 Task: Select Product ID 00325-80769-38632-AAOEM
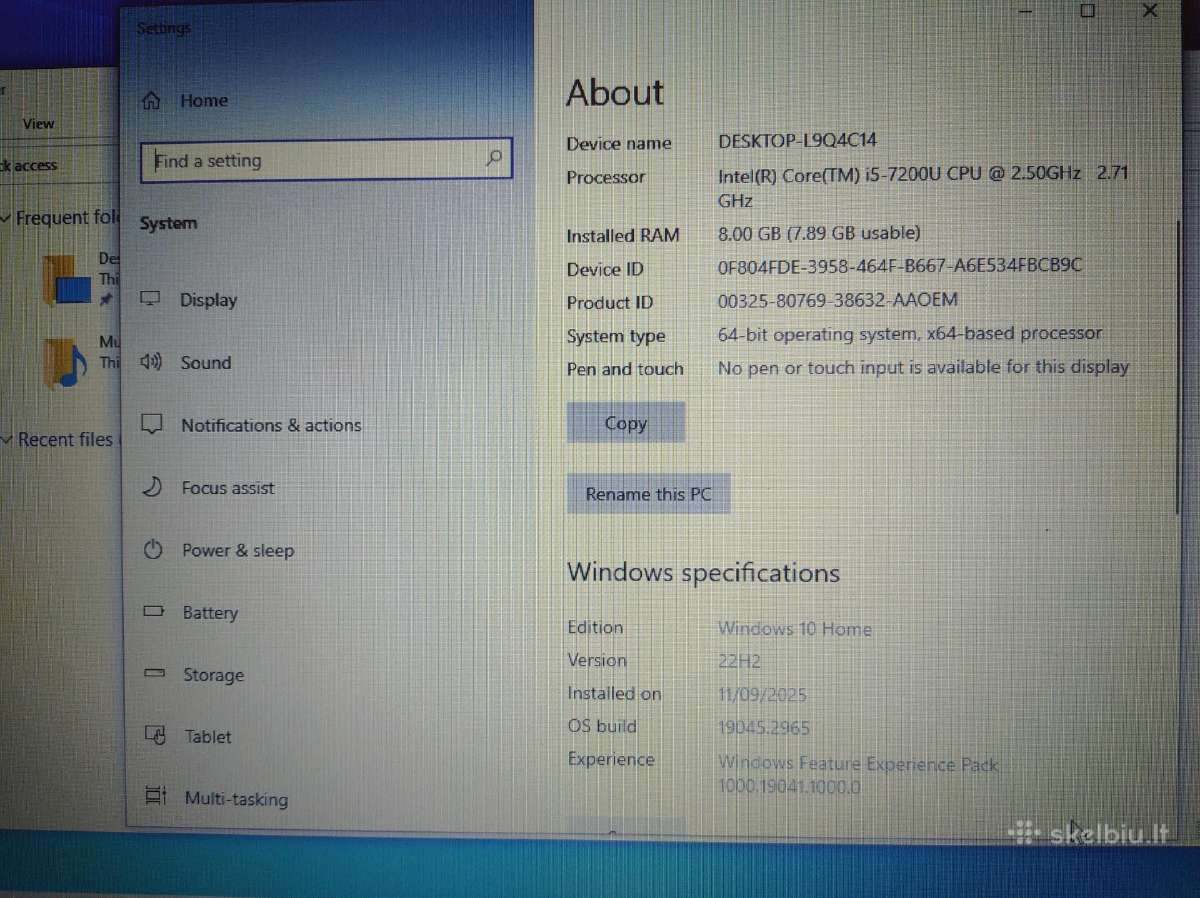pyautogui.click(x=838, y=300)
